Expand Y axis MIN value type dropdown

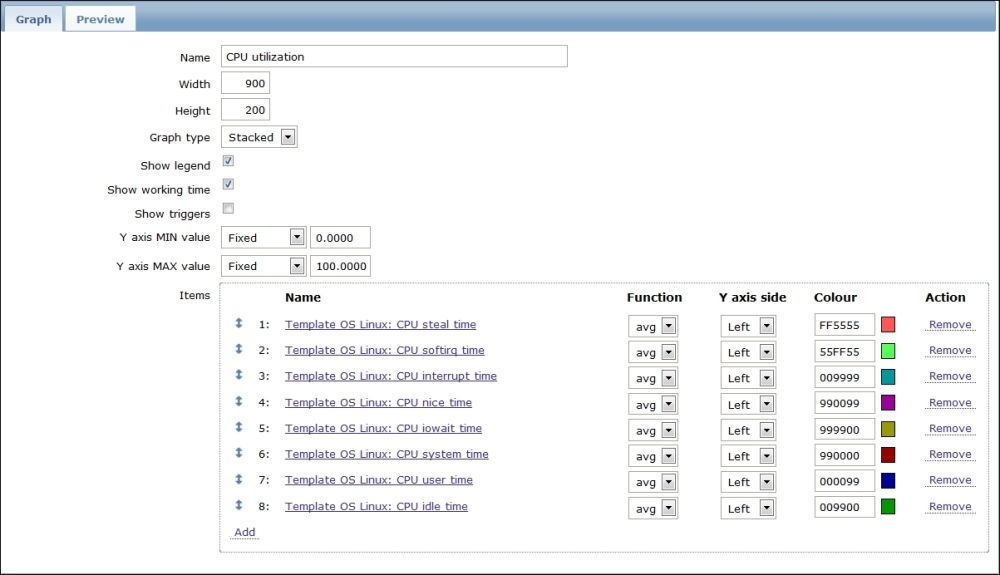pyautogui.click(x=262, y=238)
